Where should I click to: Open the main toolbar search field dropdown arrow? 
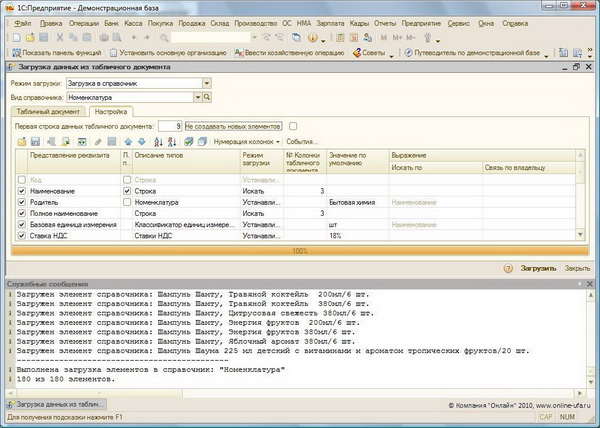coord(254,38)
